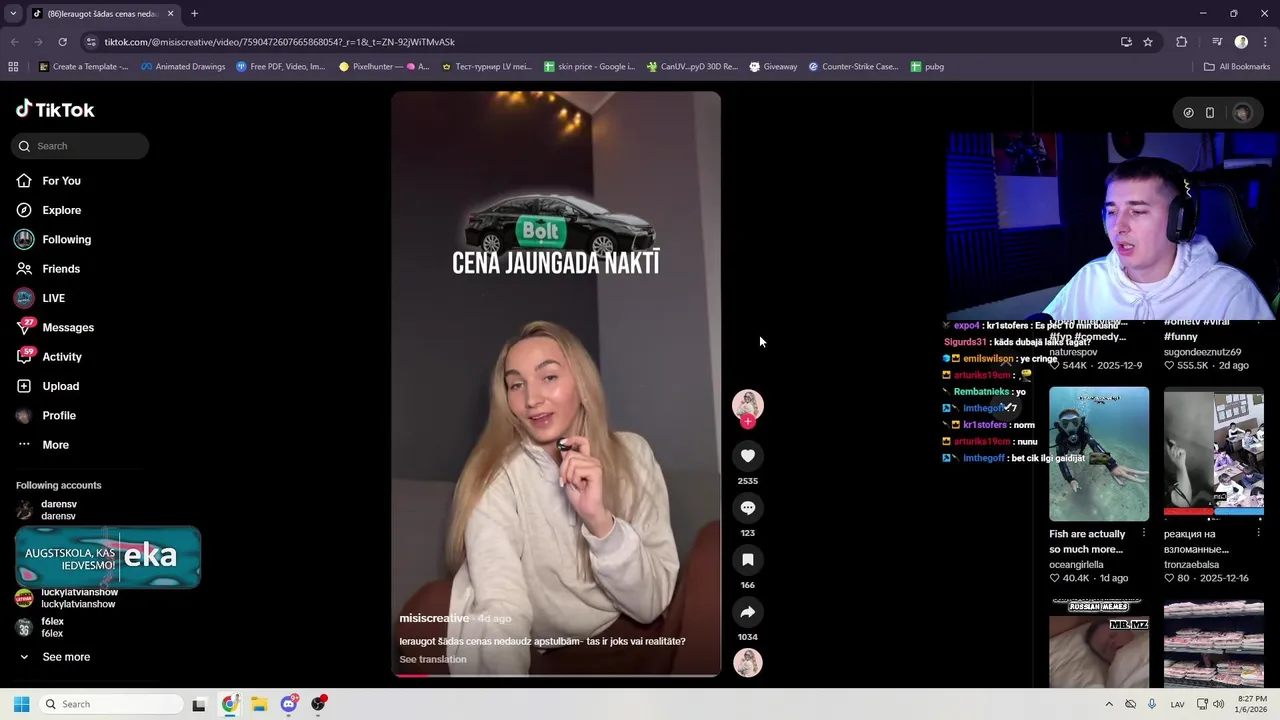Open the Activity notifications
The width and height of the screenshot is (1280, 720).
(x=48, y=357)
